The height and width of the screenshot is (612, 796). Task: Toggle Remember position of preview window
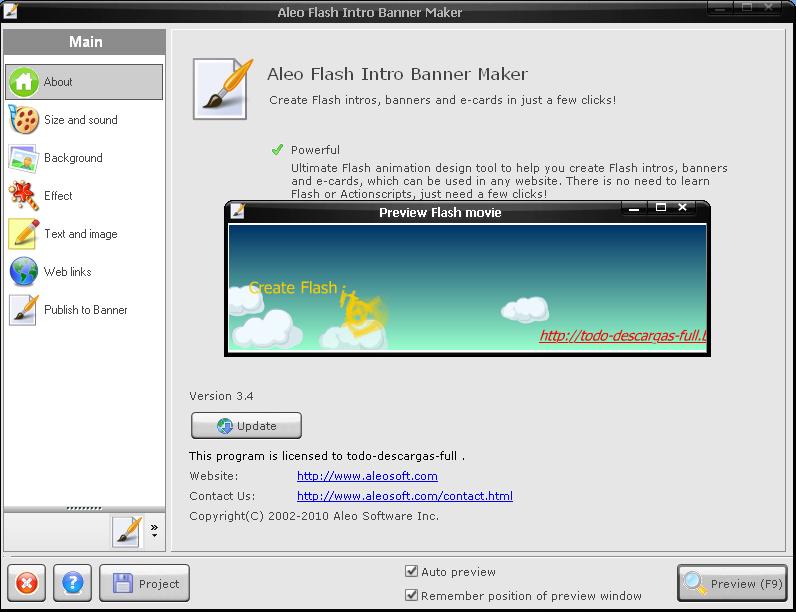coord(411,595)
